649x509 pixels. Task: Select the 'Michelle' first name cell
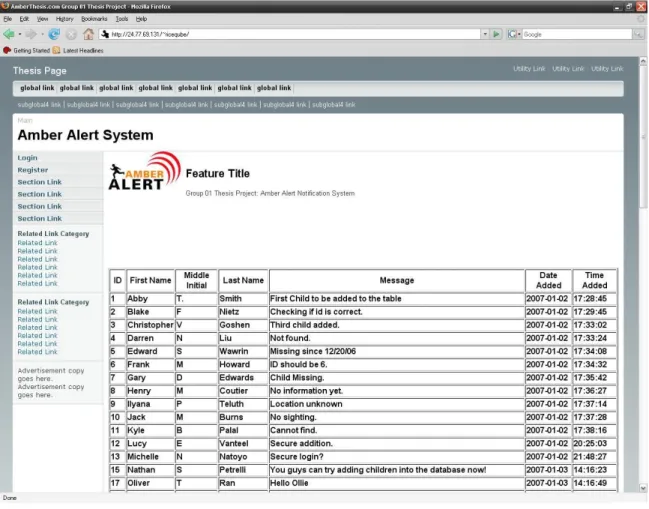click(150, 457)
